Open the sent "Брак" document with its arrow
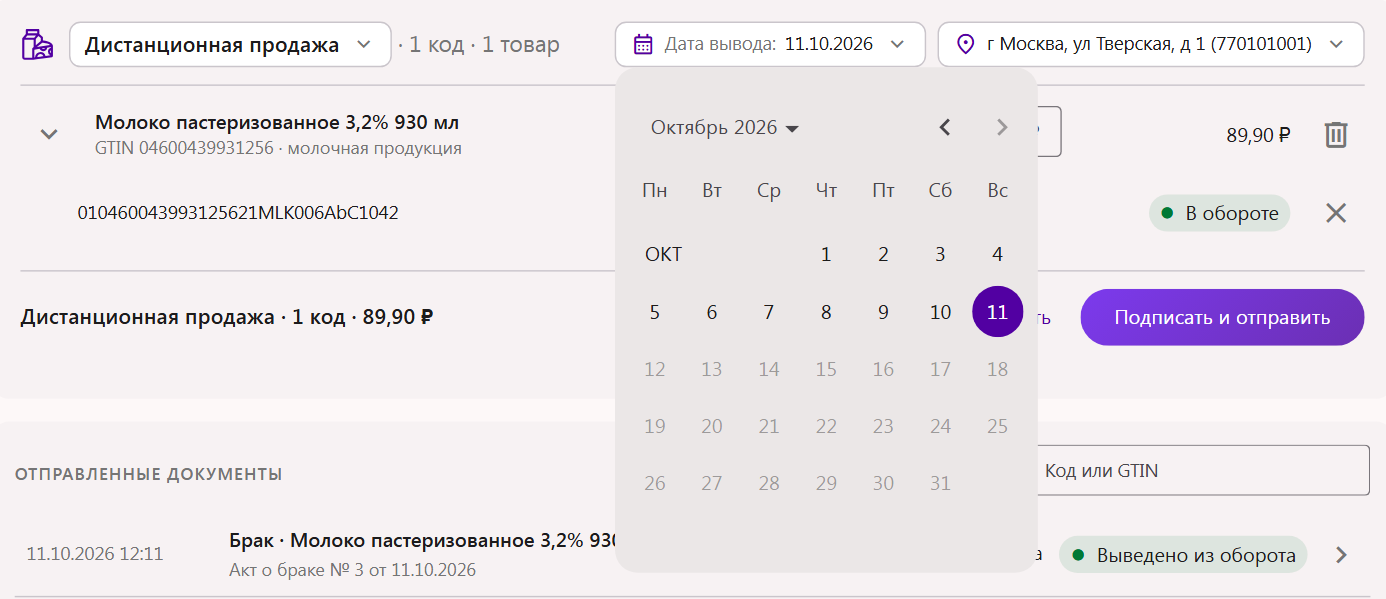Viewport: 1386px width, 599px height. (x=1342, y=555)
